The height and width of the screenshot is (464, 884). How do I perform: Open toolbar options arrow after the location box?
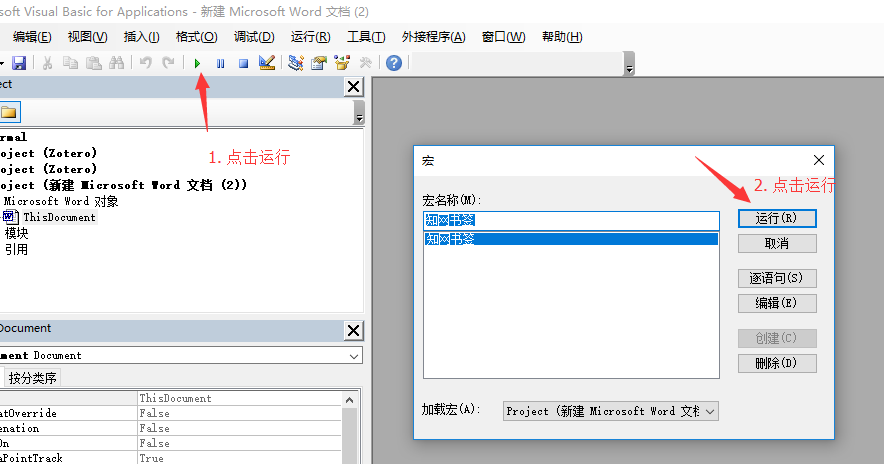coord(629,64)
